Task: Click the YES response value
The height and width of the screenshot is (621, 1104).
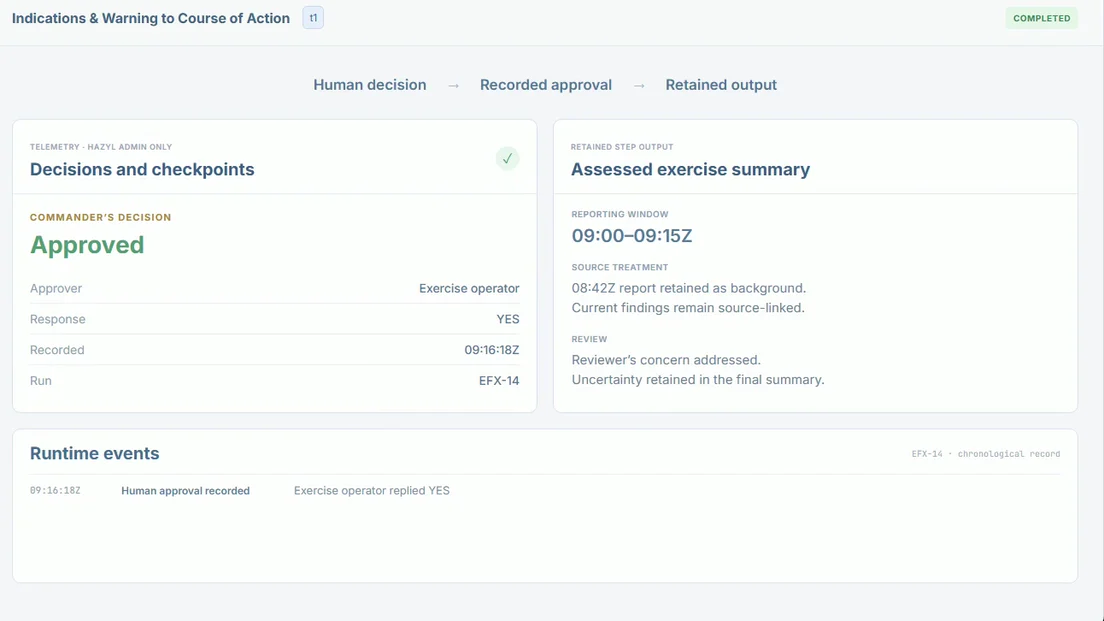Action: [x=508, y=319]
